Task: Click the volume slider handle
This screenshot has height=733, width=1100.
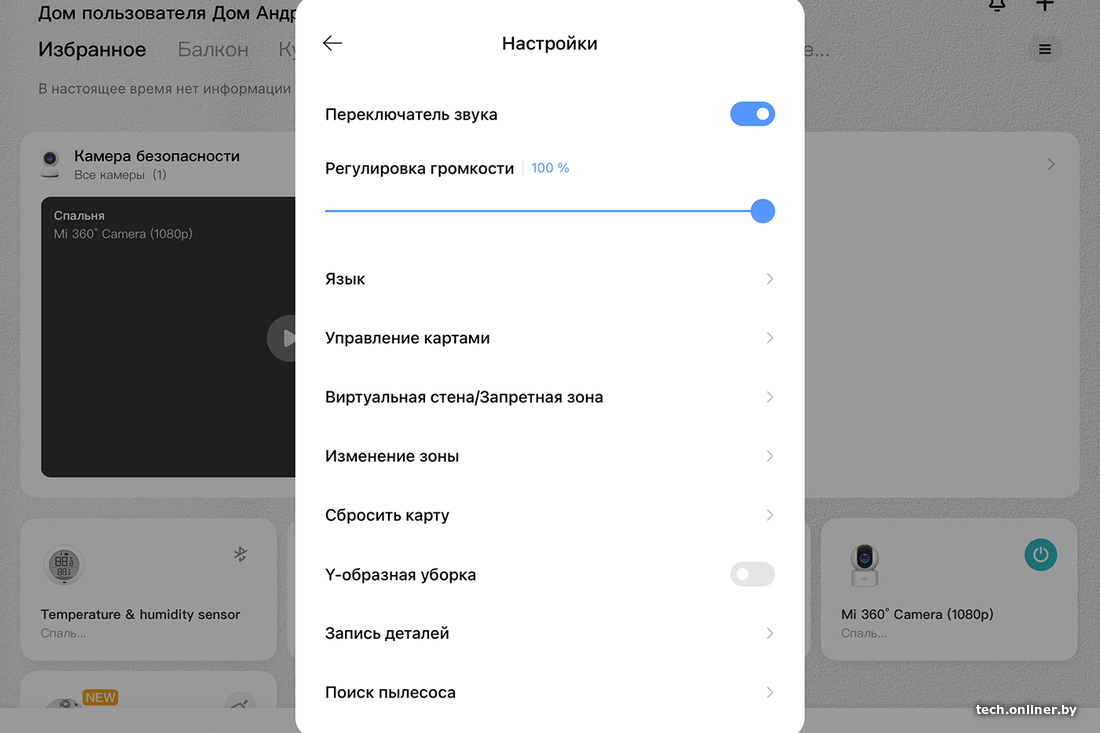Action: 762,210
